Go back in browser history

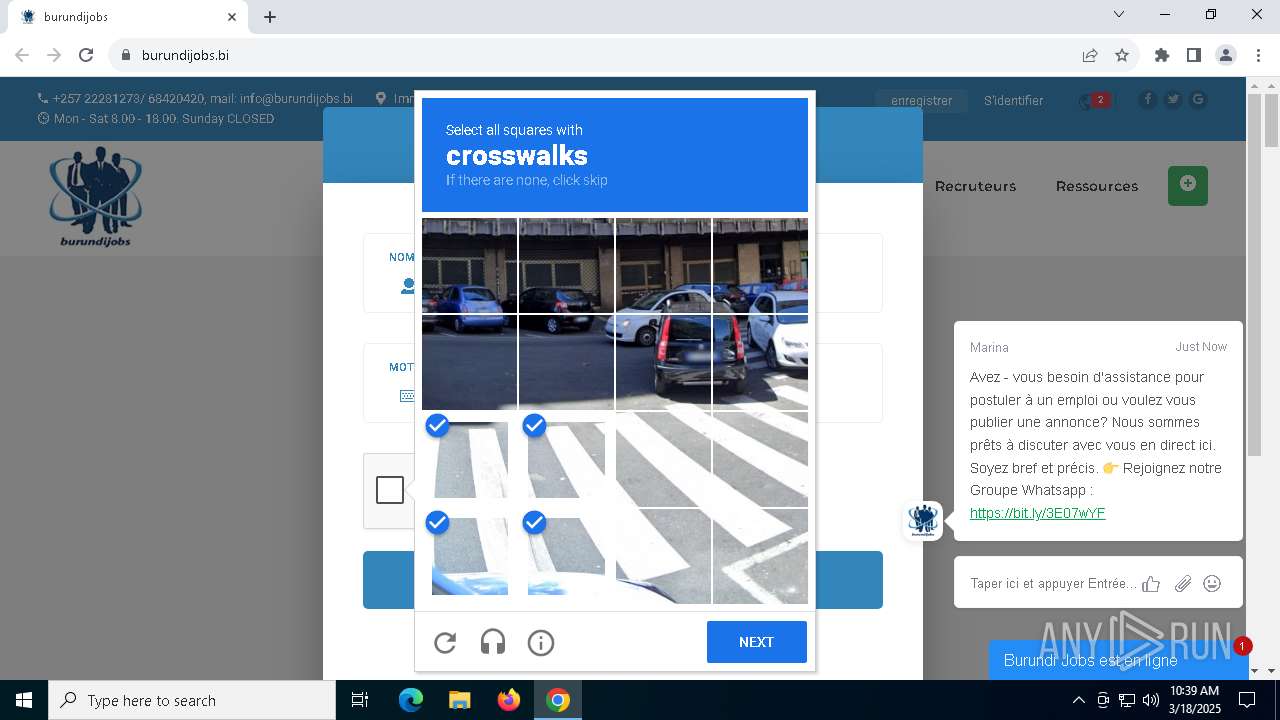[22, 55]
